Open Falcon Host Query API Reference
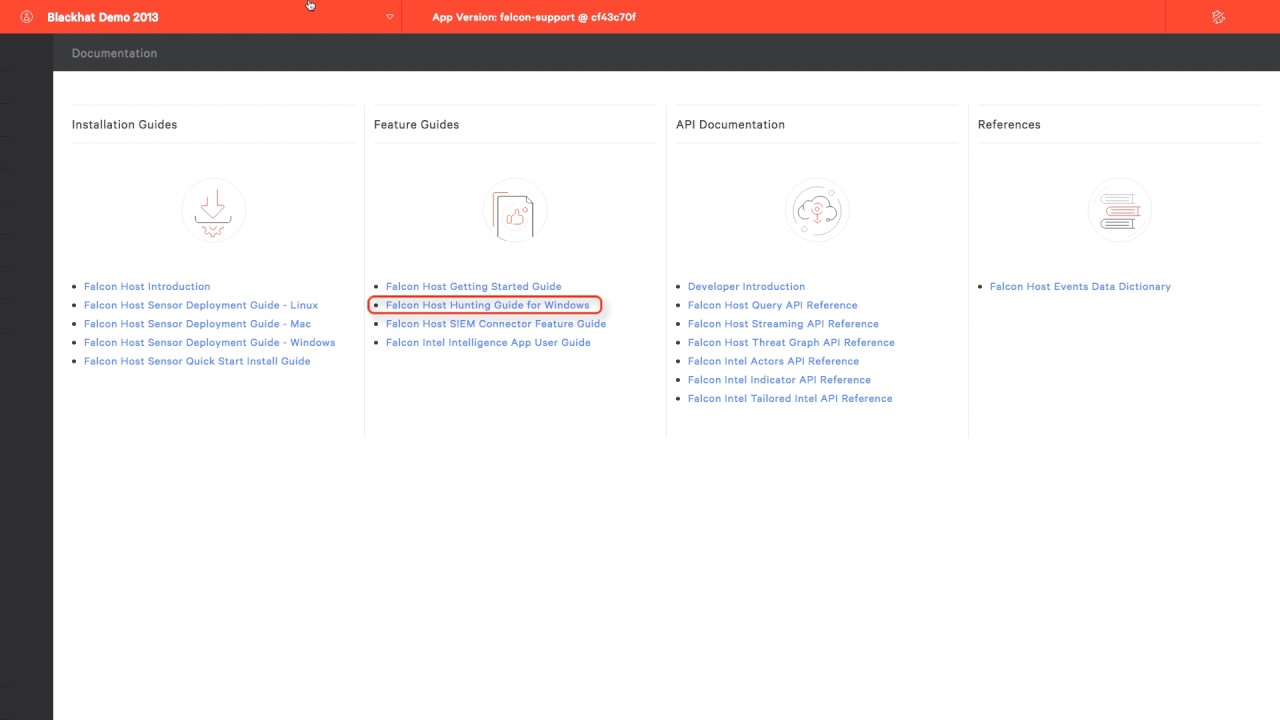Screen dimensions: 1280x720 (772, 305)
